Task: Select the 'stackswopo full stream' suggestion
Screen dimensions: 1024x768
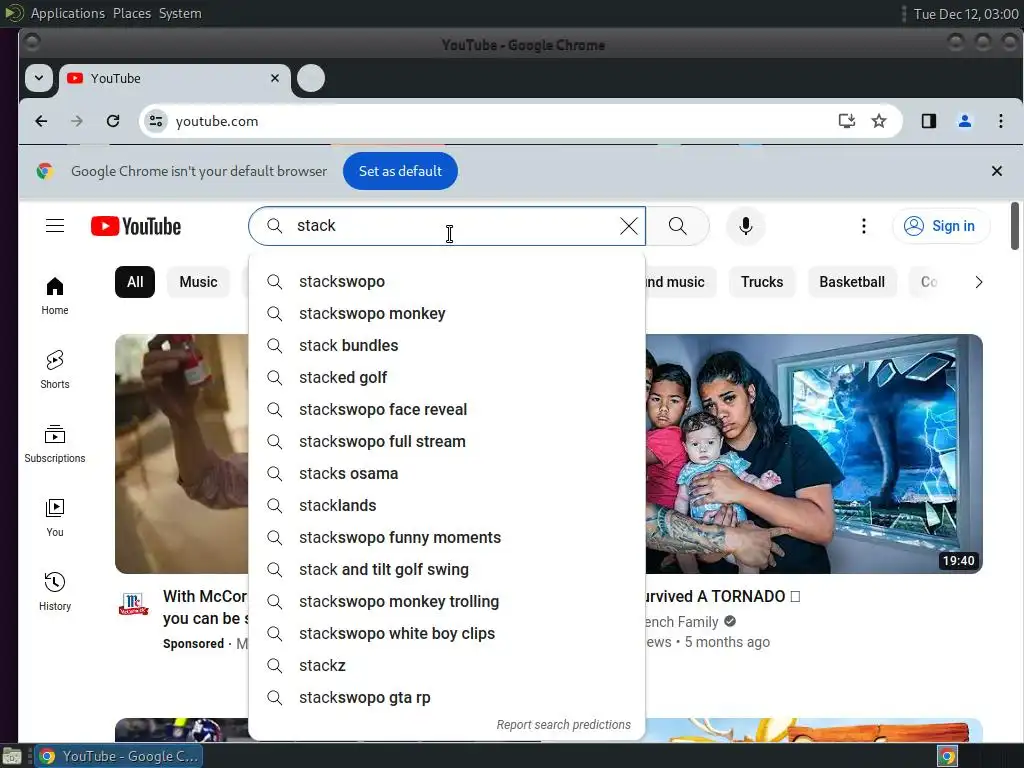Action: [447, 441]
